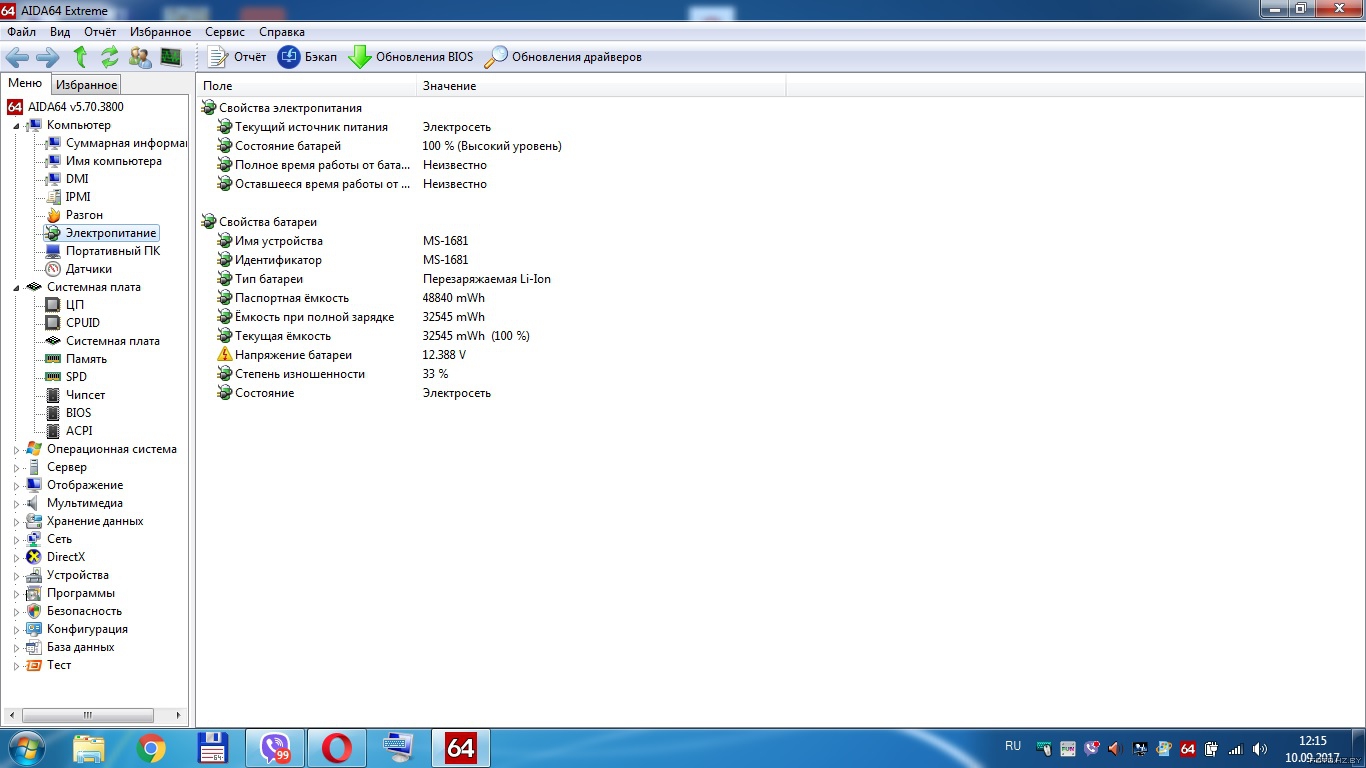Click the RU language indicator

[1013, 746]
